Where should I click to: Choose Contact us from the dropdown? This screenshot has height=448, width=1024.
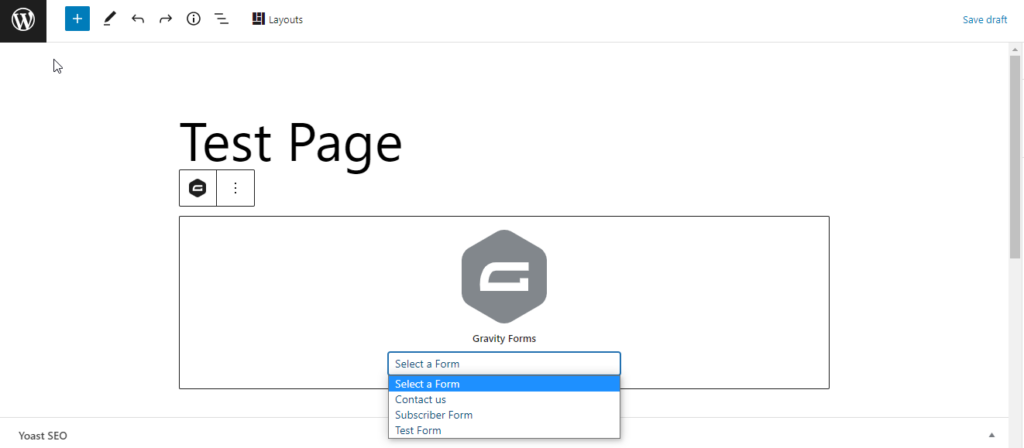(504, 400)
